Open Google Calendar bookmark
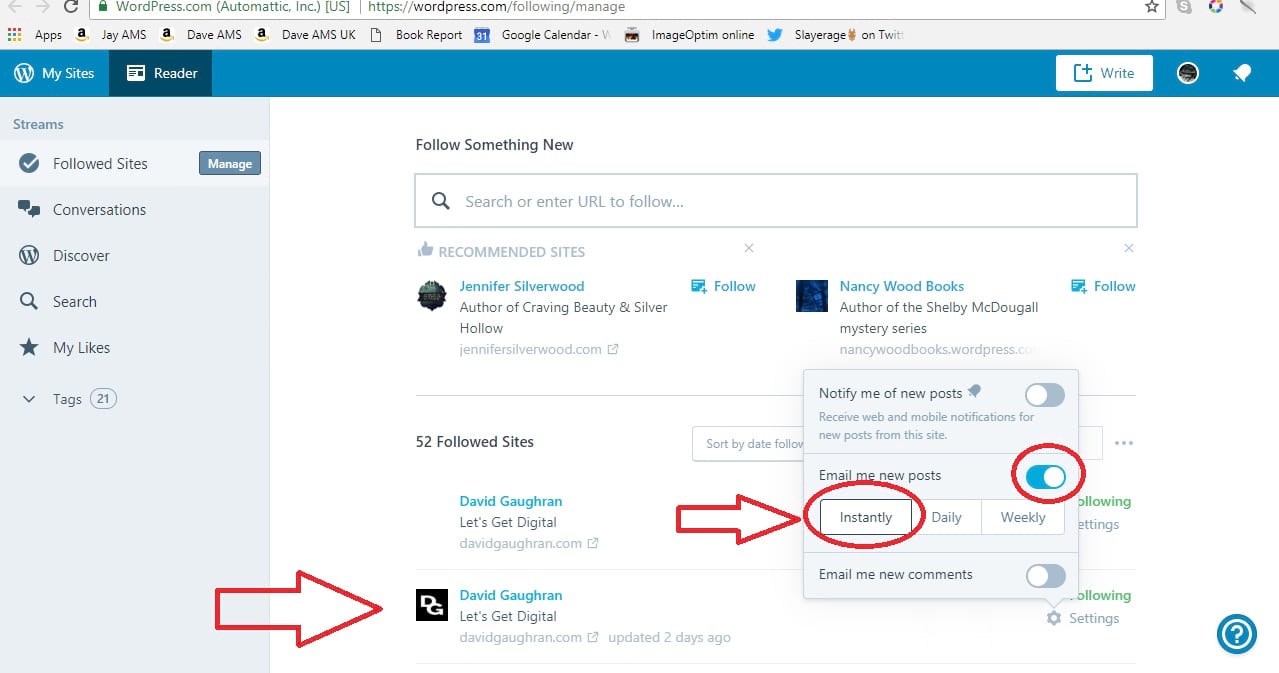Screen dimensions: 1279x673 pyautogui.click(x=543, y=34)
